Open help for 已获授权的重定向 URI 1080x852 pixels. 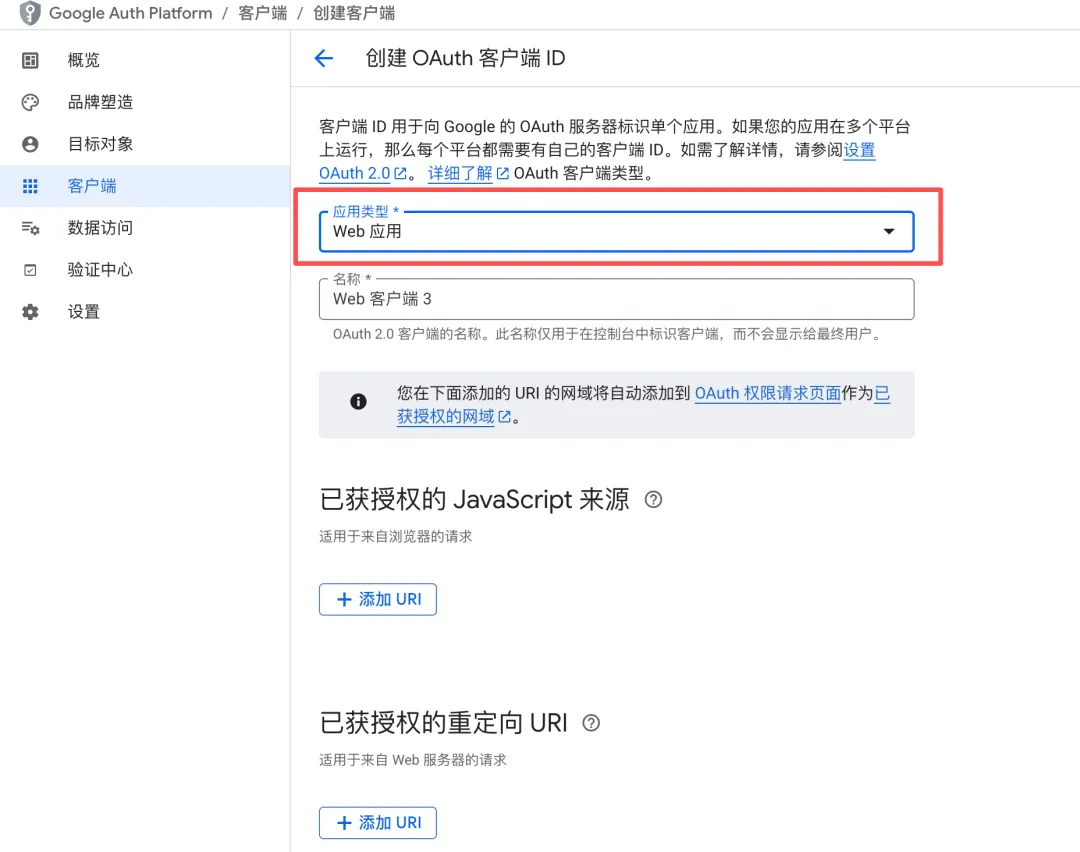[591, 723]
